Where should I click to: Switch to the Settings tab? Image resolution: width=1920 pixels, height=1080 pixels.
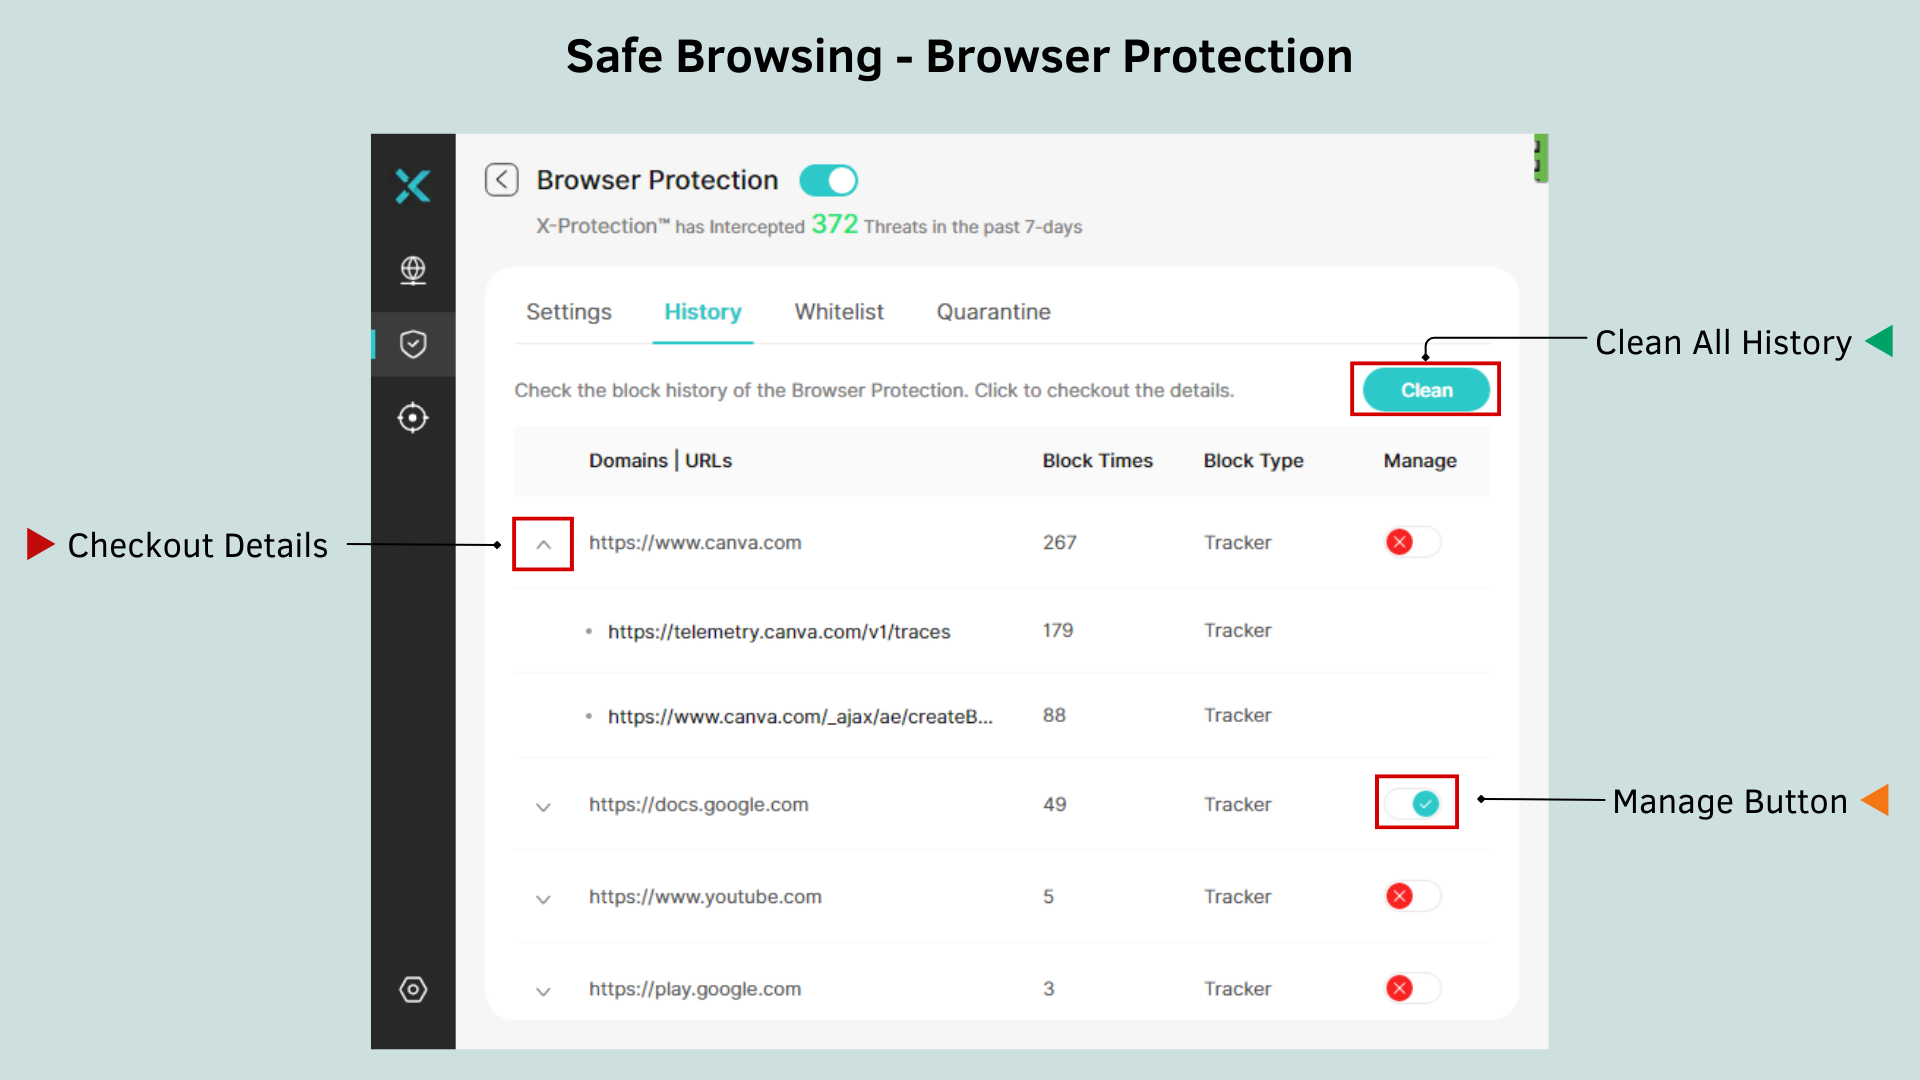click(x=567, y=311)
